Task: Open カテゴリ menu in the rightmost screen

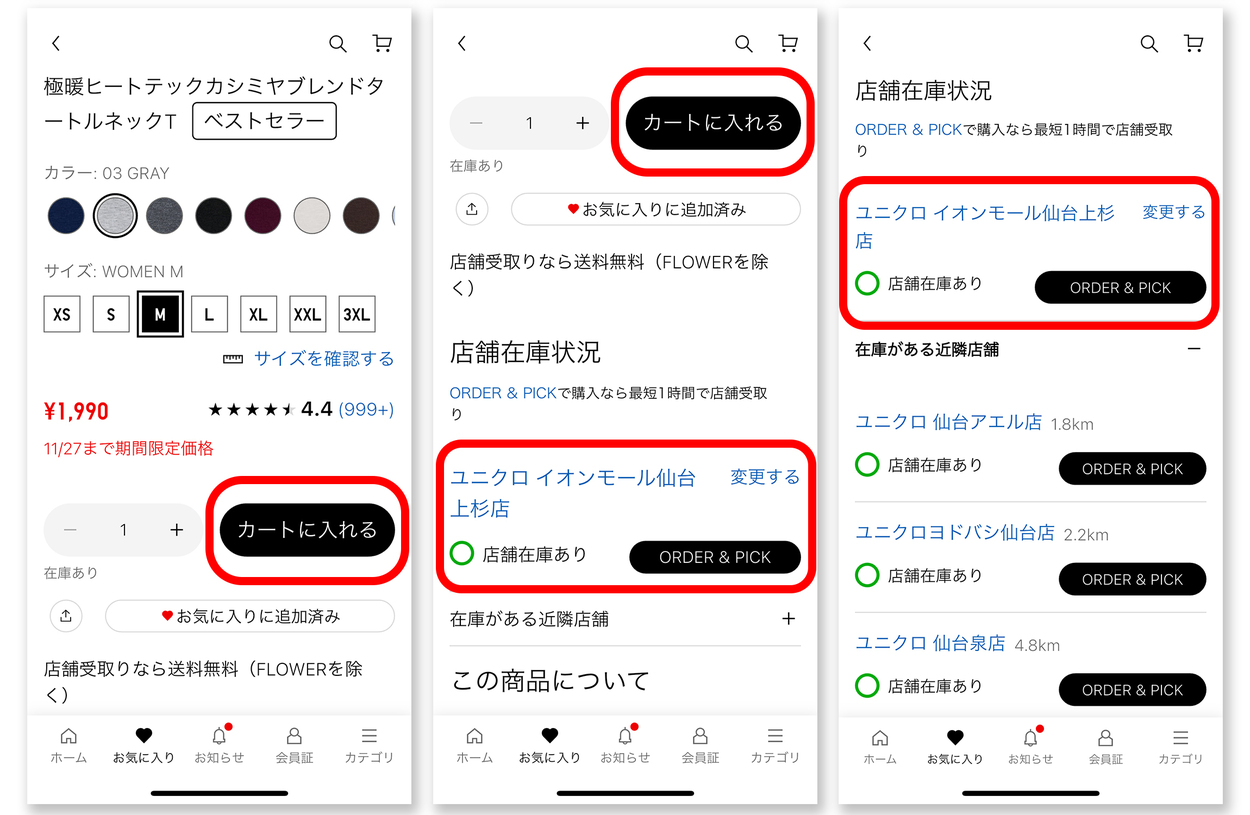Action: tap(1180, 745)
